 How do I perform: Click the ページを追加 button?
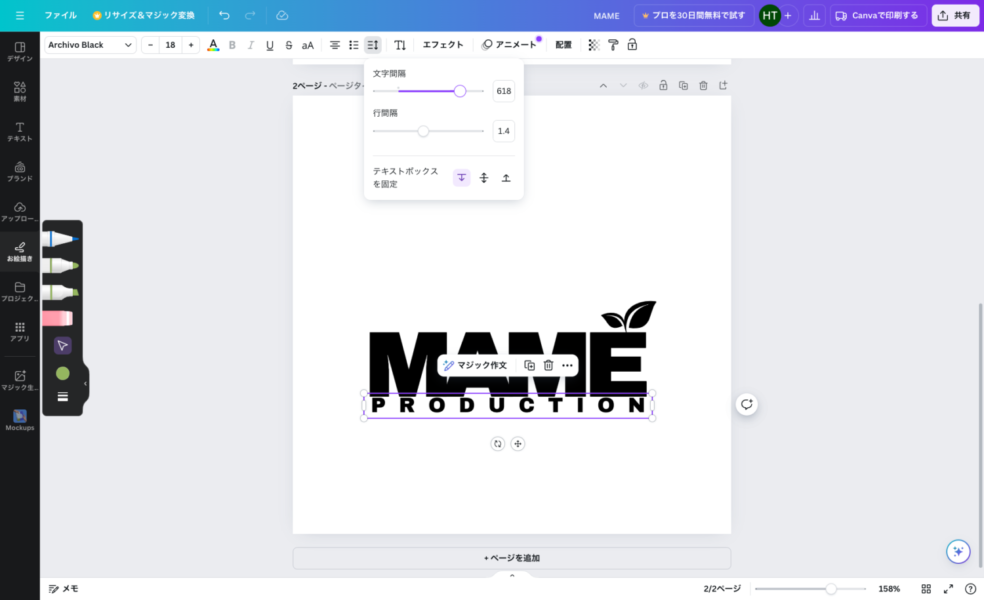pos(512,558)
